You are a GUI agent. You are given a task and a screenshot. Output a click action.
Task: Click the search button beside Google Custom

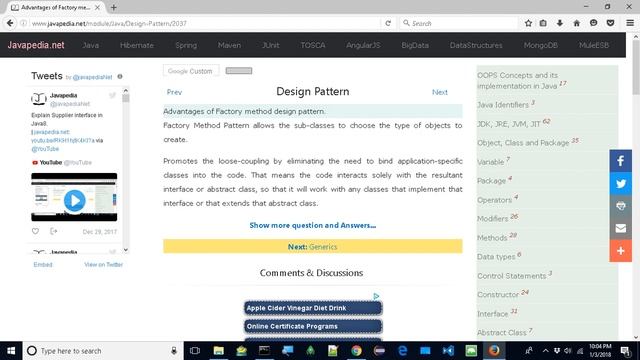[x=239, y=71]
